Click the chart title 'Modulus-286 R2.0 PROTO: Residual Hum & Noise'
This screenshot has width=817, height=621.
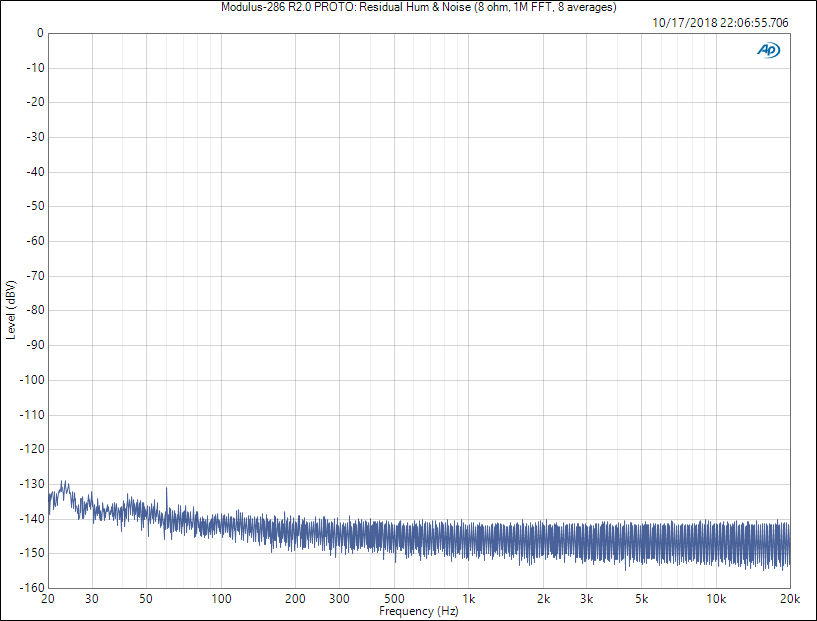click(x=346, y=7)
